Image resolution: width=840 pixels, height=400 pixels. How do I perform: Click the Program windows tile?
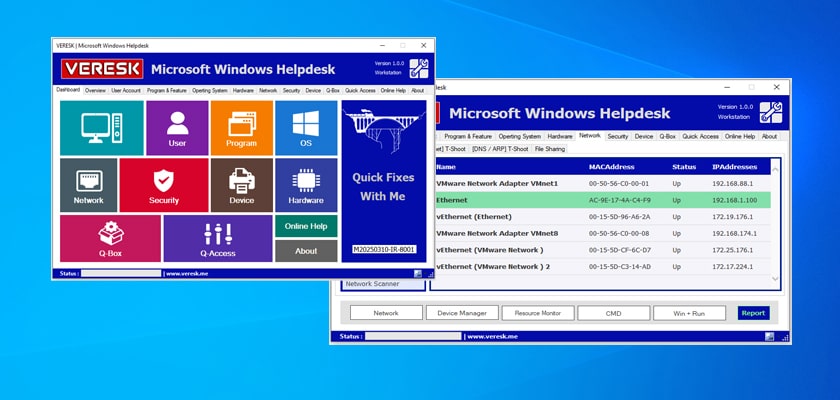pos(241,128)
